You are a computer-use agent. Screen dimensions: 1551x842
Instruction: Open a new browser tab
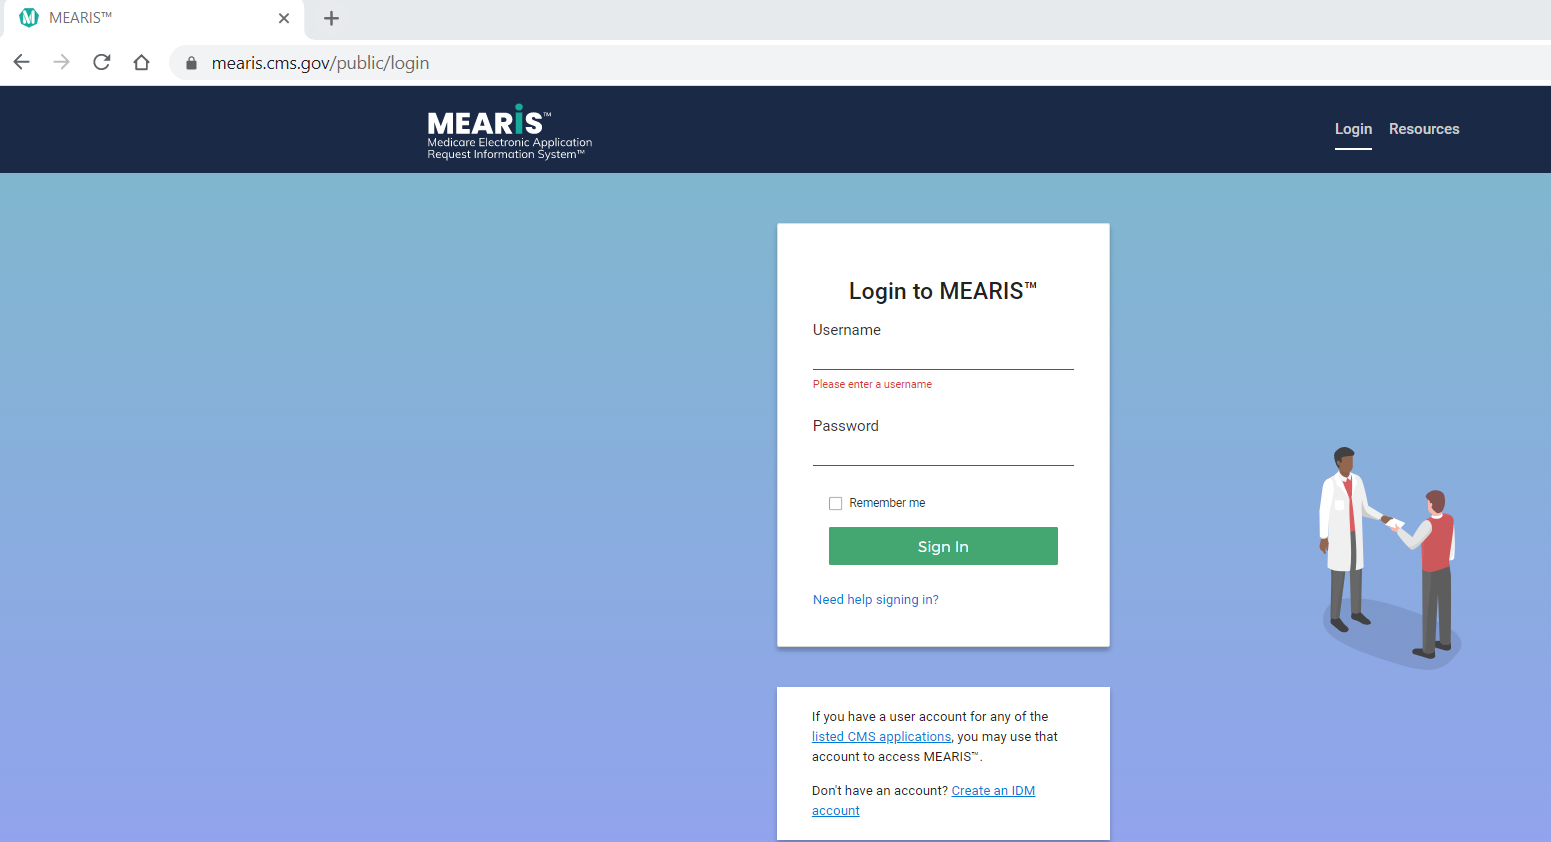tap(331, 18)
